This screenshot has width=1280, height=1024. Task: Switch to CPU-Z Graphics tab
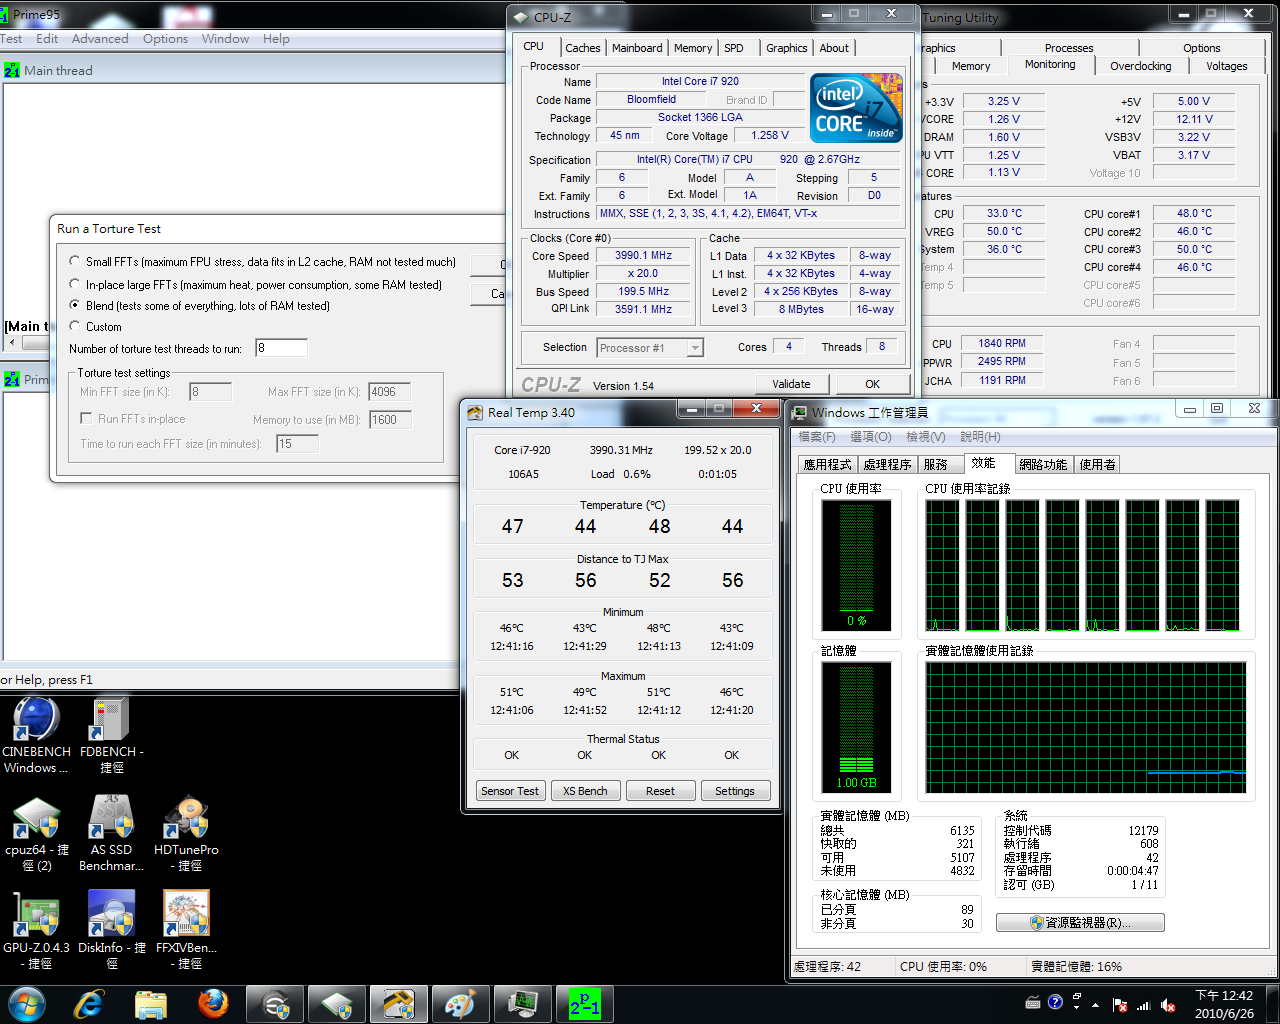point(787,48)
